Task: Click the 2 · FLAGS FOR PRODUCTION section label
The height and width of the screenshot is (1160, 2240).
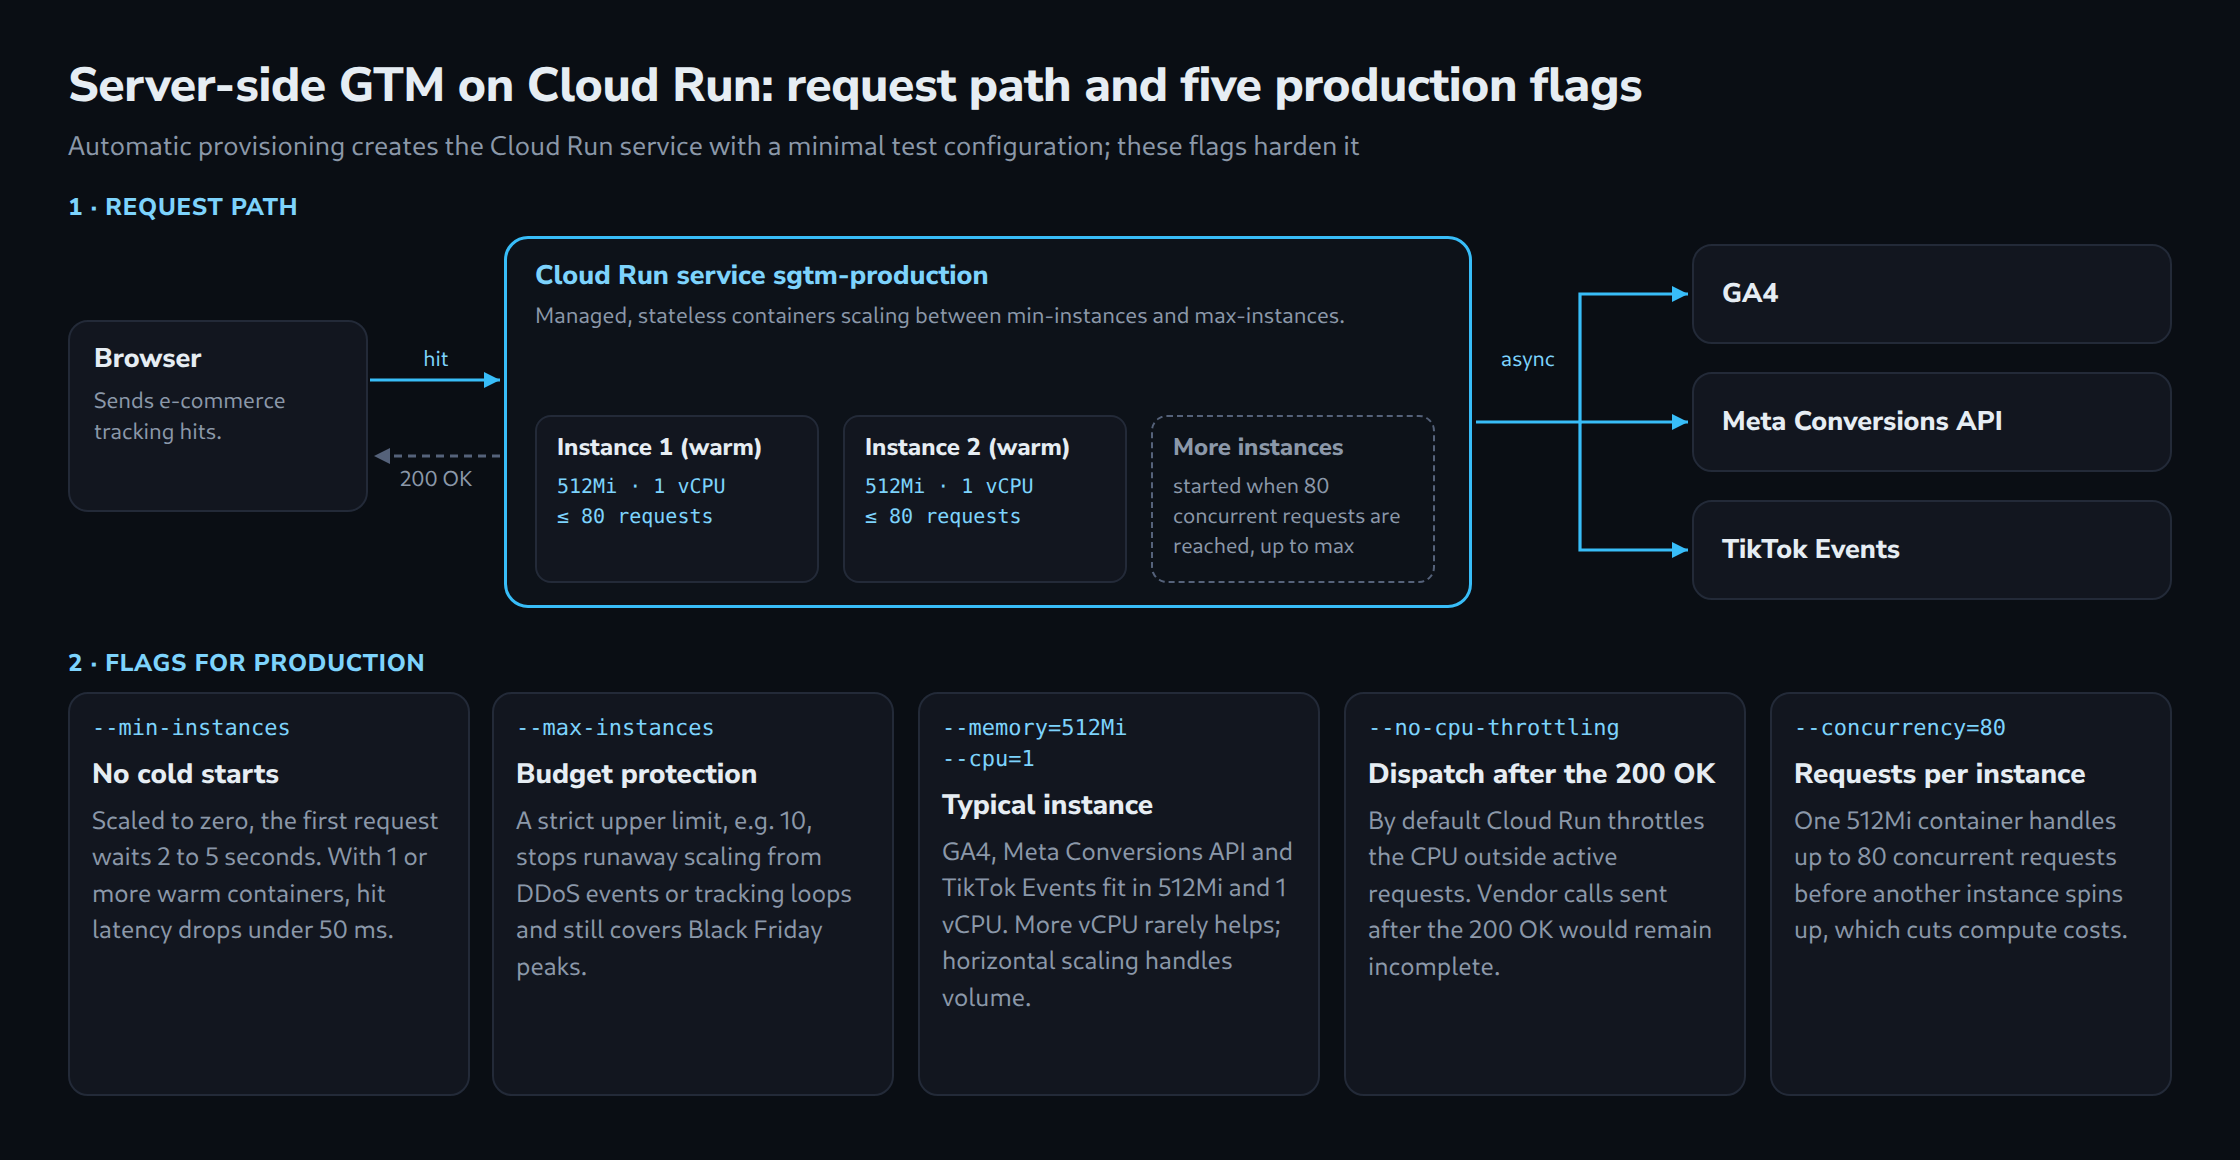Action: (x=246, y=663)
